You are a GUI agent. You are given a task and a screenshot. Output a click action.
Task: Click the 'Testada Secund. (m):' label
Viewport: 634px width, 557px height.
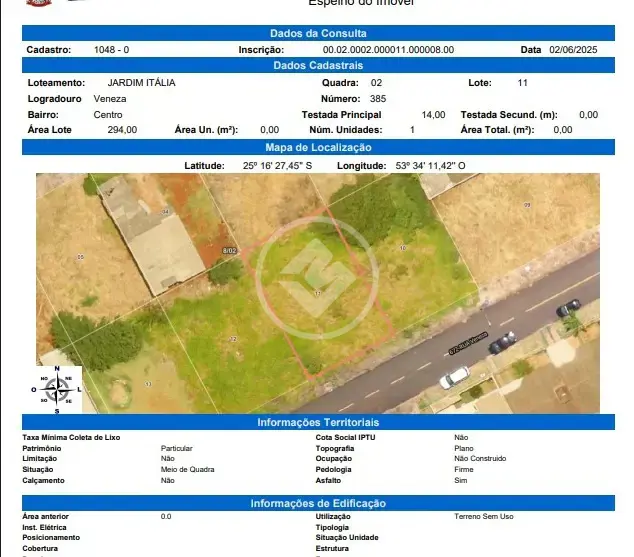point(509,115)
